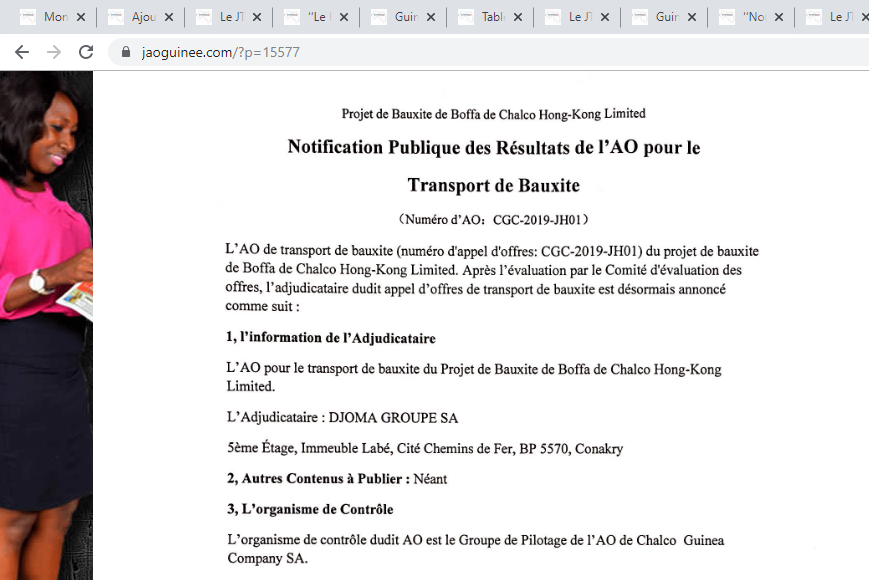The width and height of the screenshot is (869, 580).
Task: Click the paragraph line starting "L'organisme de contrôle dudit"
Action: coord(476,540)
